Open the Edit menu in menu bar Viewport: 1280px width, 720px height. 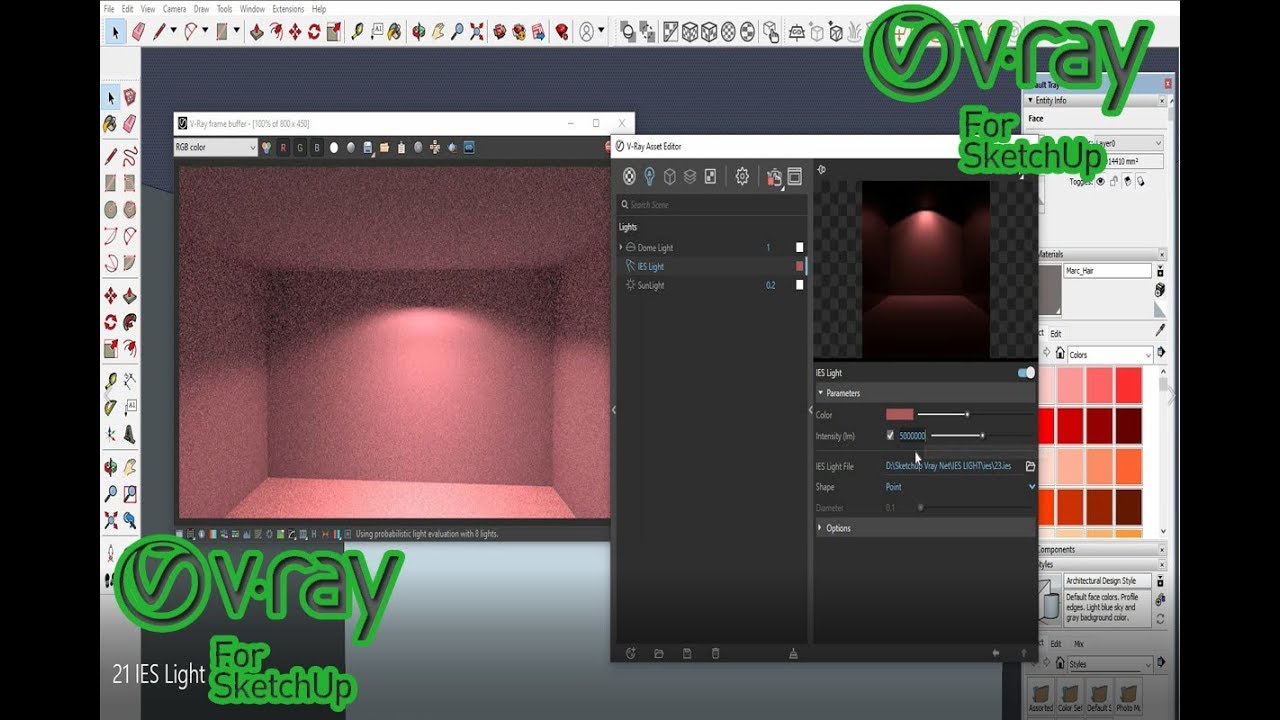(128, 9)
